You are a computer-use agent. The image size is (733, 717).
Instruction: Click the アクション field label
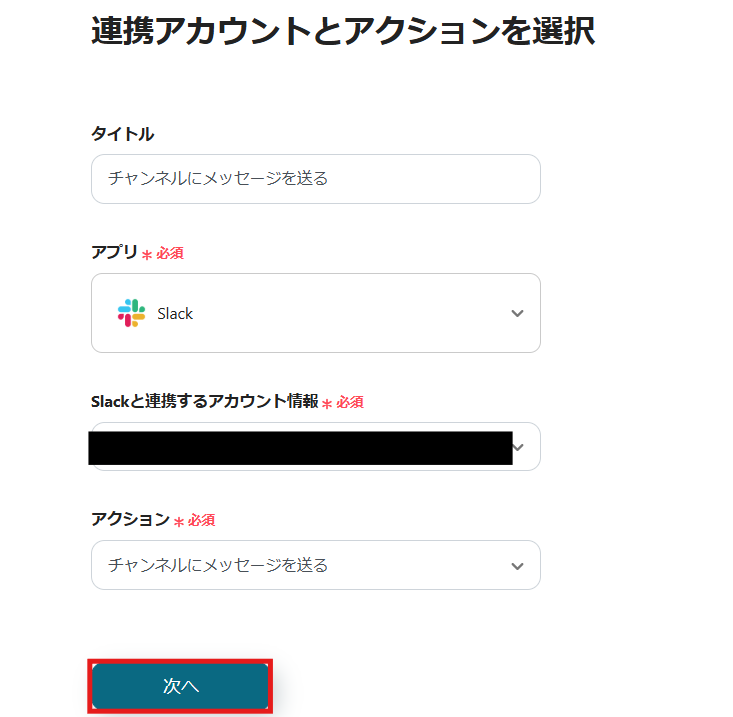pos(131,519)
